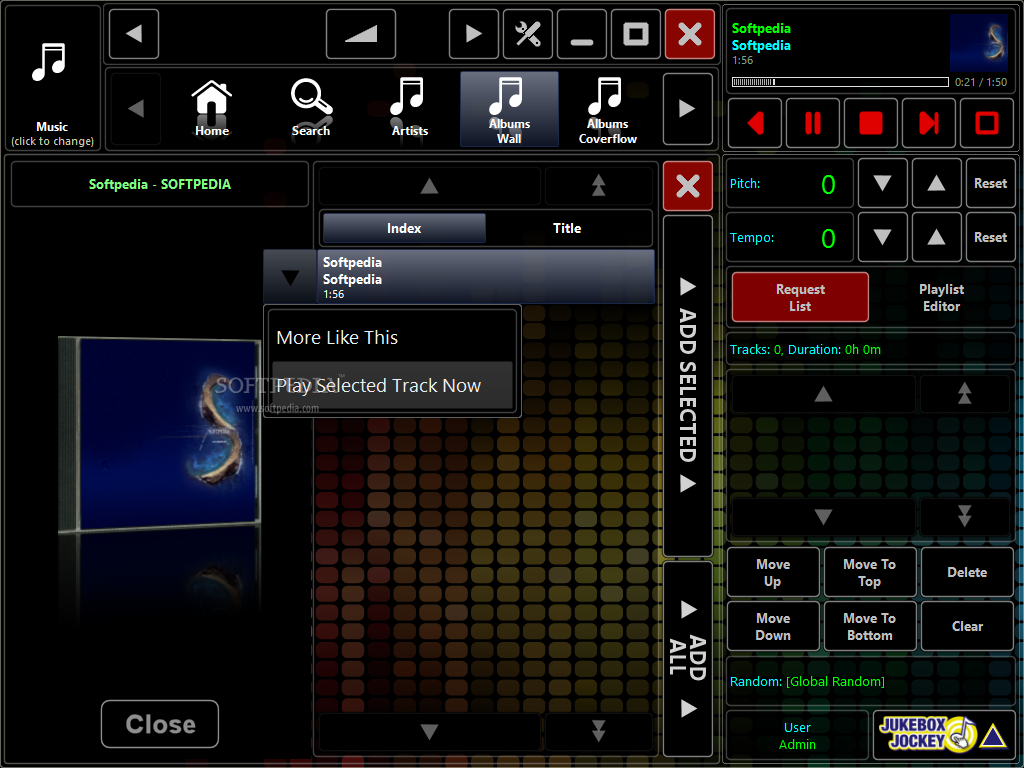Click the large Softpedia album cover
The image size is (1024, 768).
(160, 434)
